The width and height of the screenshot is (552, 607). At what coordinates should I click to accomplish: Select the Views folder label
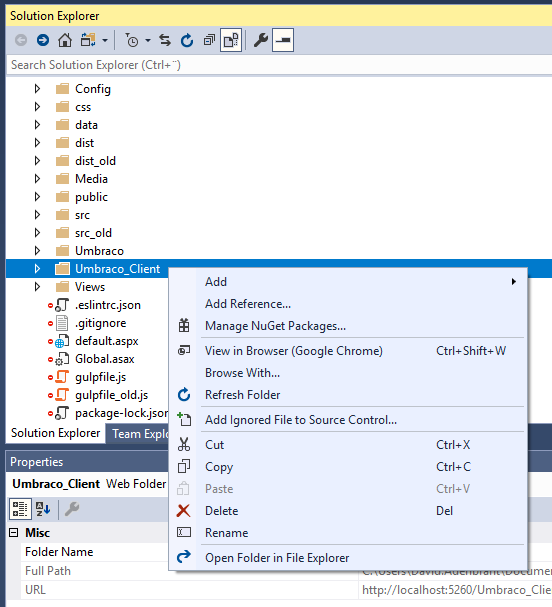90,287
